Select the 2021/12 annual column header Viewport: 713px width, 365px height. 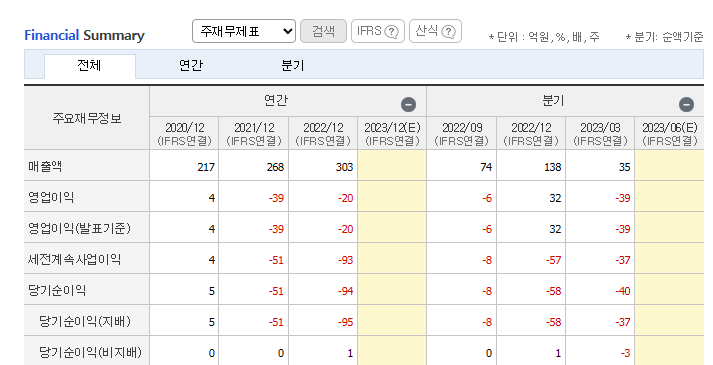click(x=254, y=133)
